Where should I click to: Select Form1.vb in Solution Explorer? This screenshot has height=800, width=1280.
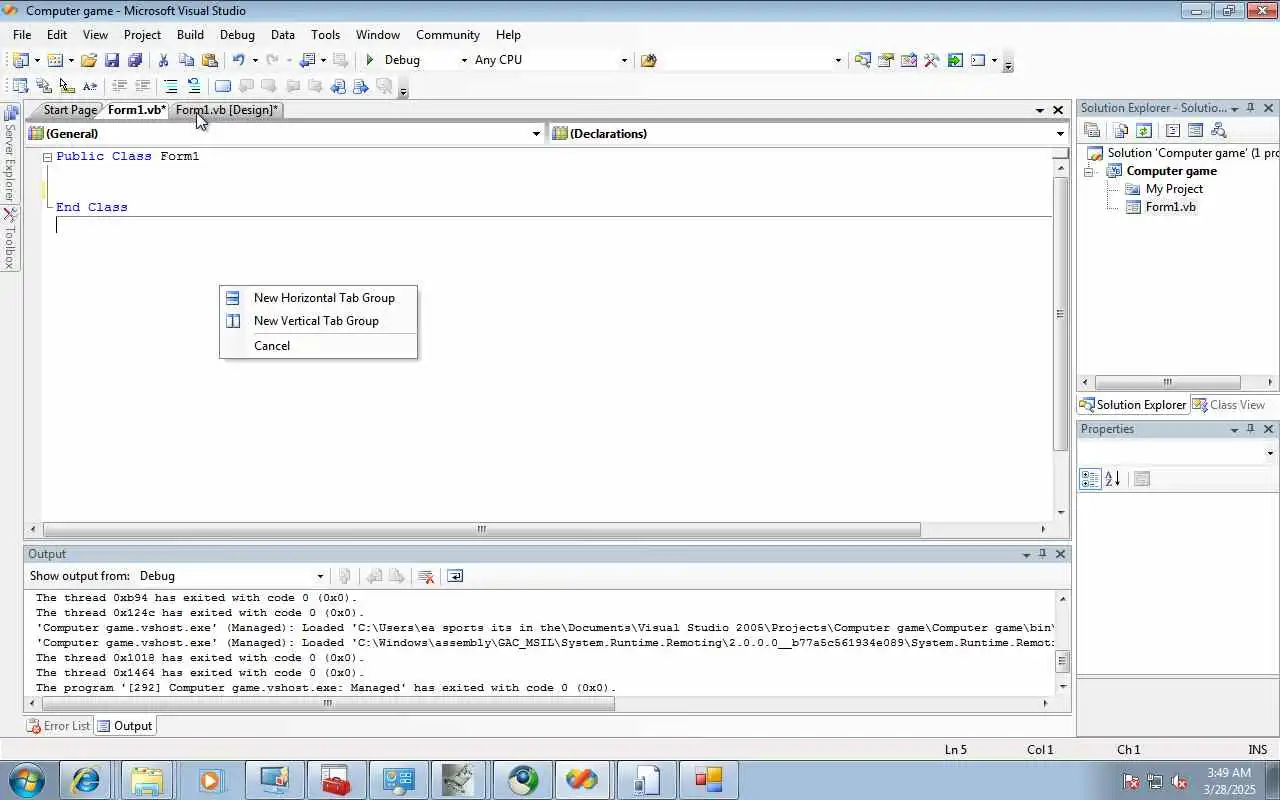(x=1170, y=207)
